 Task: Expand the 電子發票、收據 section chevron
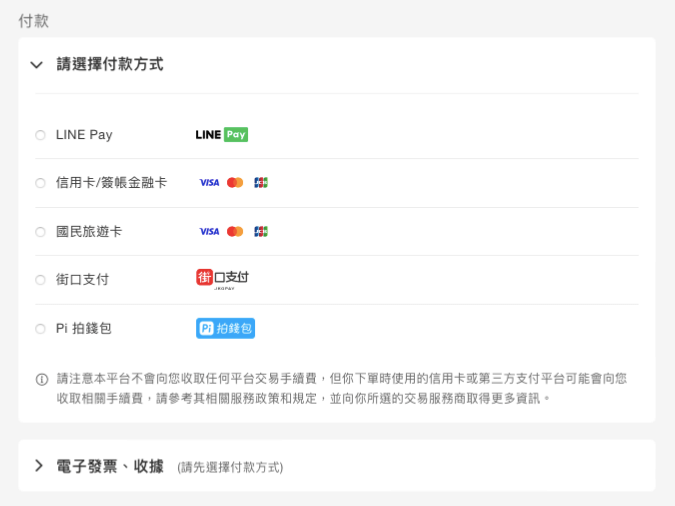click(38, 466)
